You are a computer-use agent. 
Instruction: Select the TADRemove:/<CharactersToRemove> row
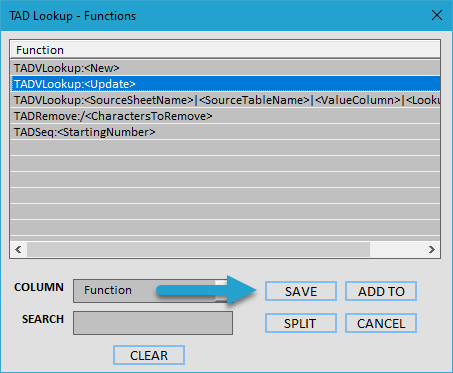tap(225, 116)
